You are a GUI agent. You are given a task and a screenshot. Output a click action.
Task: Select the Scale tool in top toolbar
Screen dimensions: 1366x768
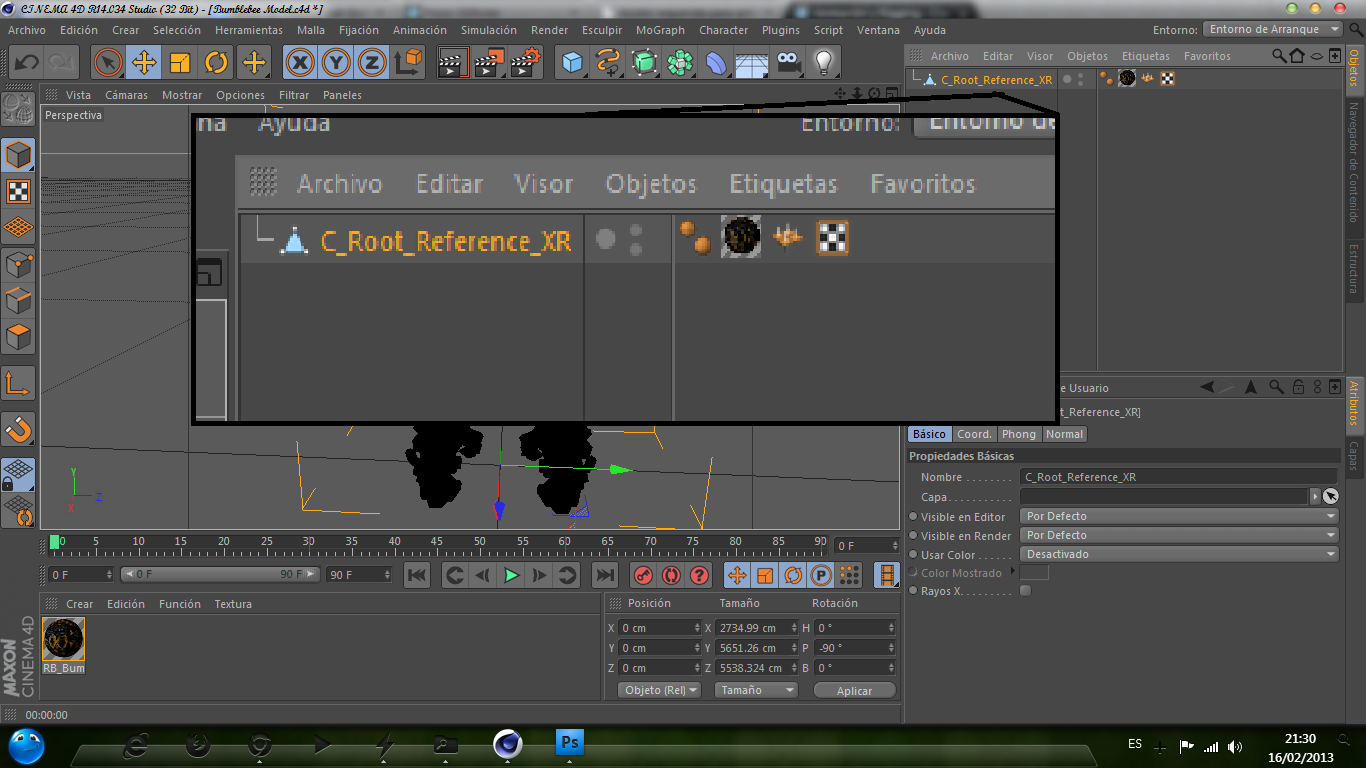coord(180,63)
